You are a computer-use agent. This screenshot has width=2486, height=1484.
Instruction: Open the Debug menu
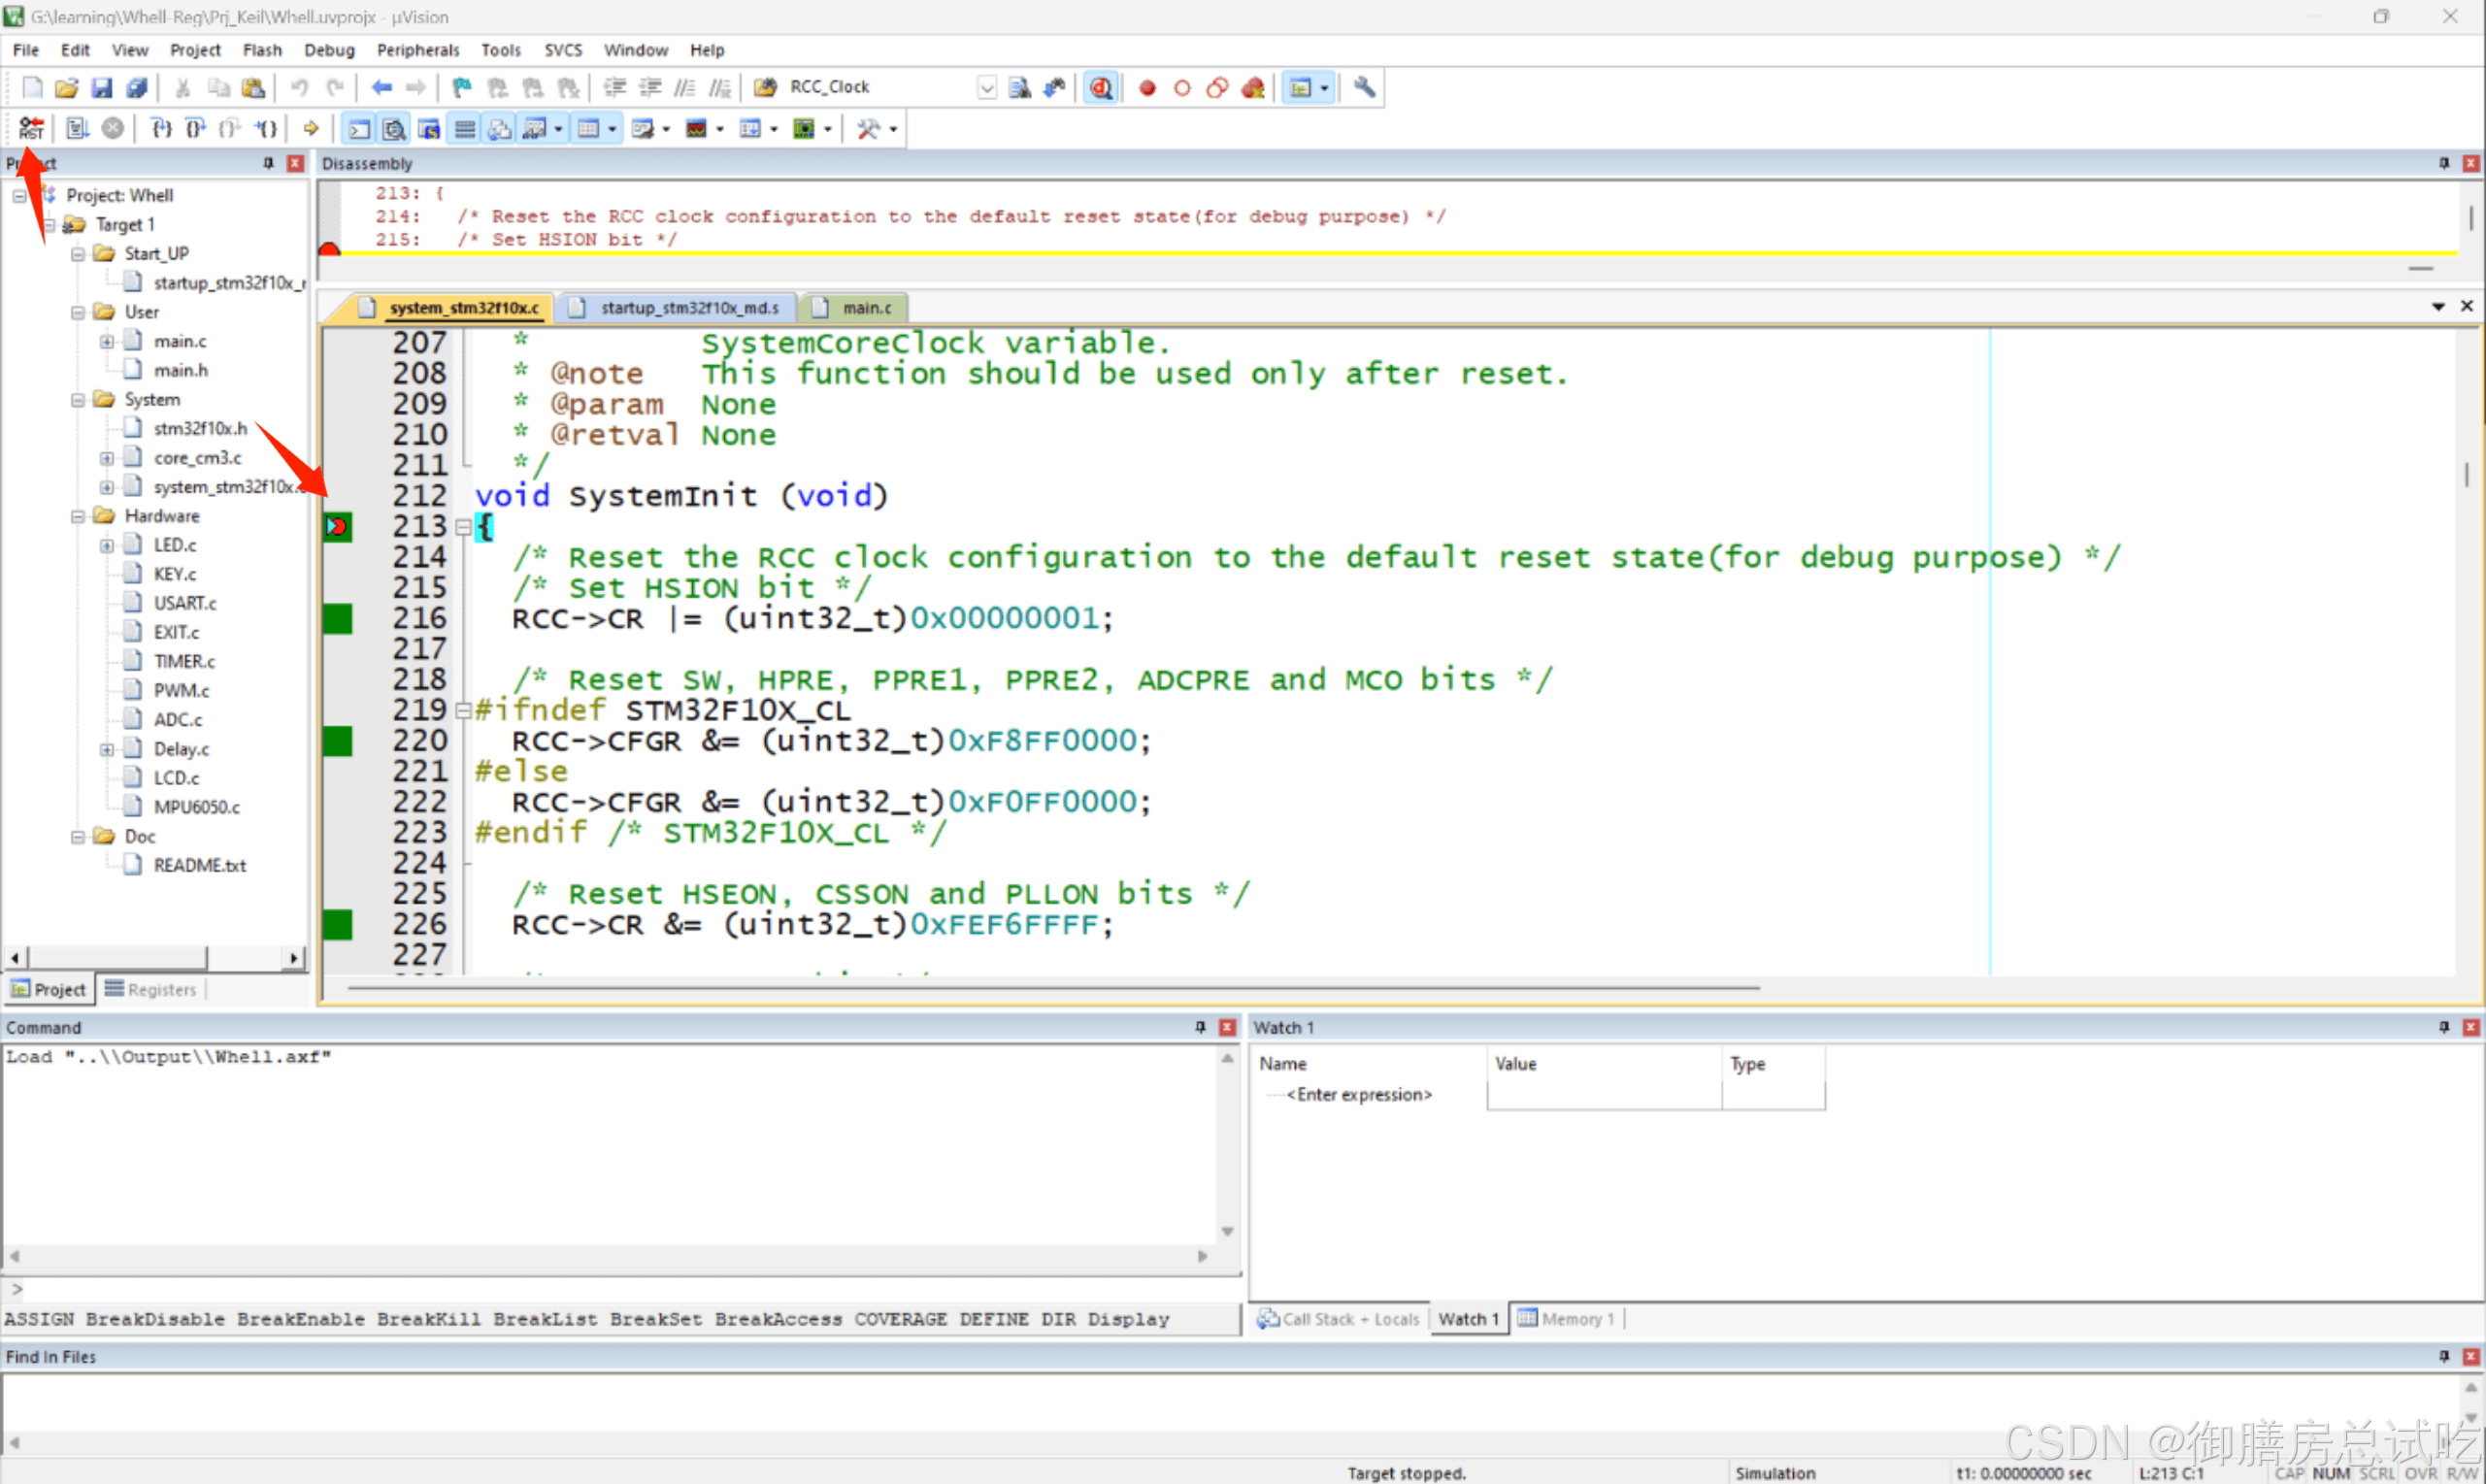[x=329, y=50]
